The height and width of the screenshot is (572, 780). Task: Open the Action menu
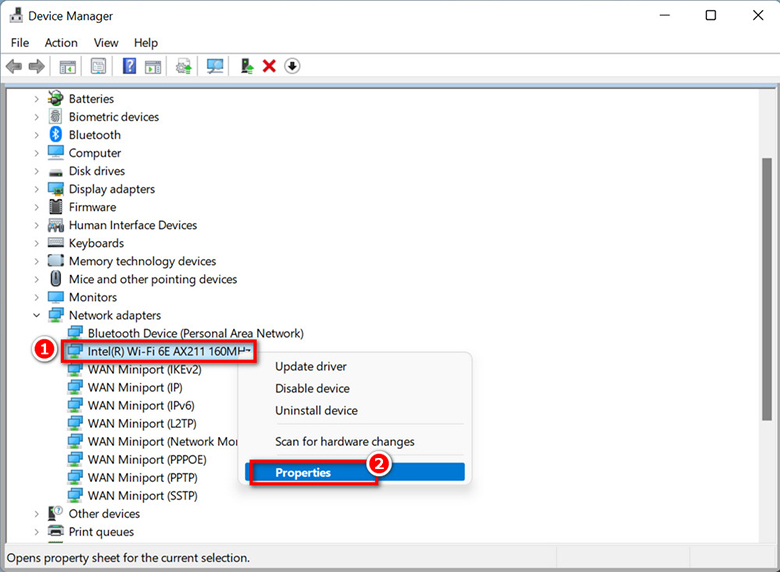61,43
